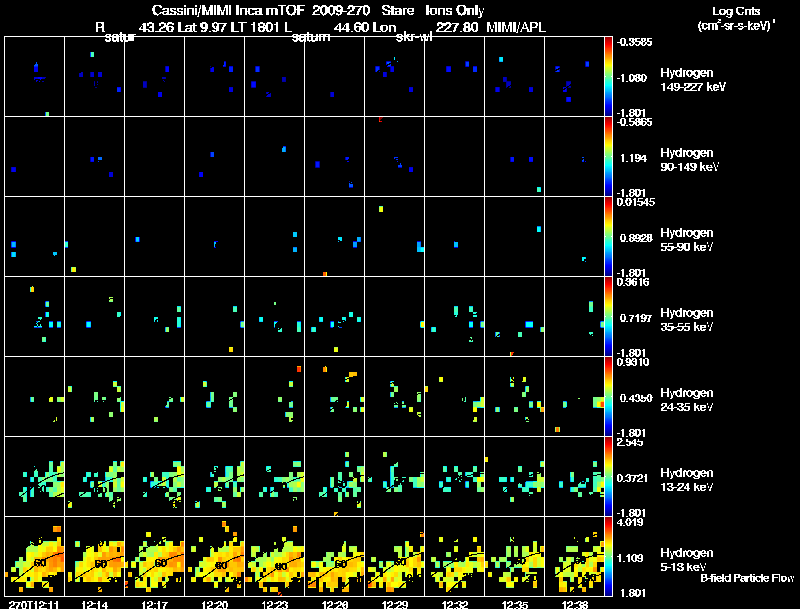Select the 'Hydrogen 90-149 keV' row label
Screen dimensions: 800x609
click(x=690, y=160)
